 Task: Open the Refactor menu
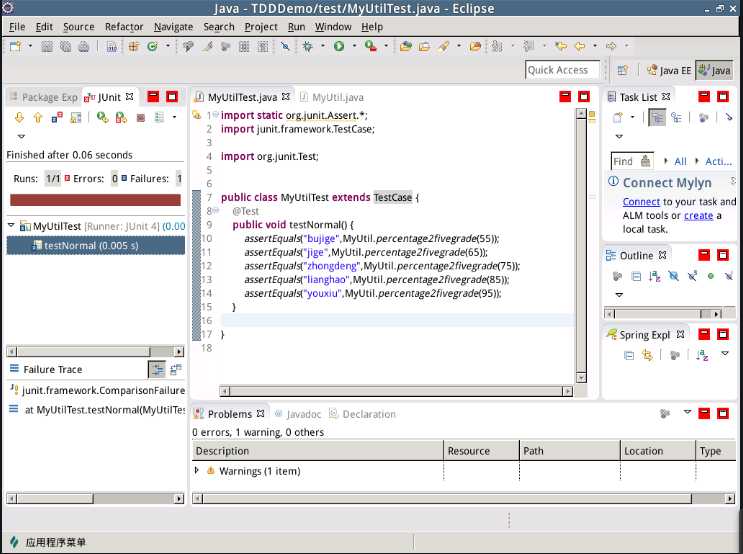tap(124, 27)
